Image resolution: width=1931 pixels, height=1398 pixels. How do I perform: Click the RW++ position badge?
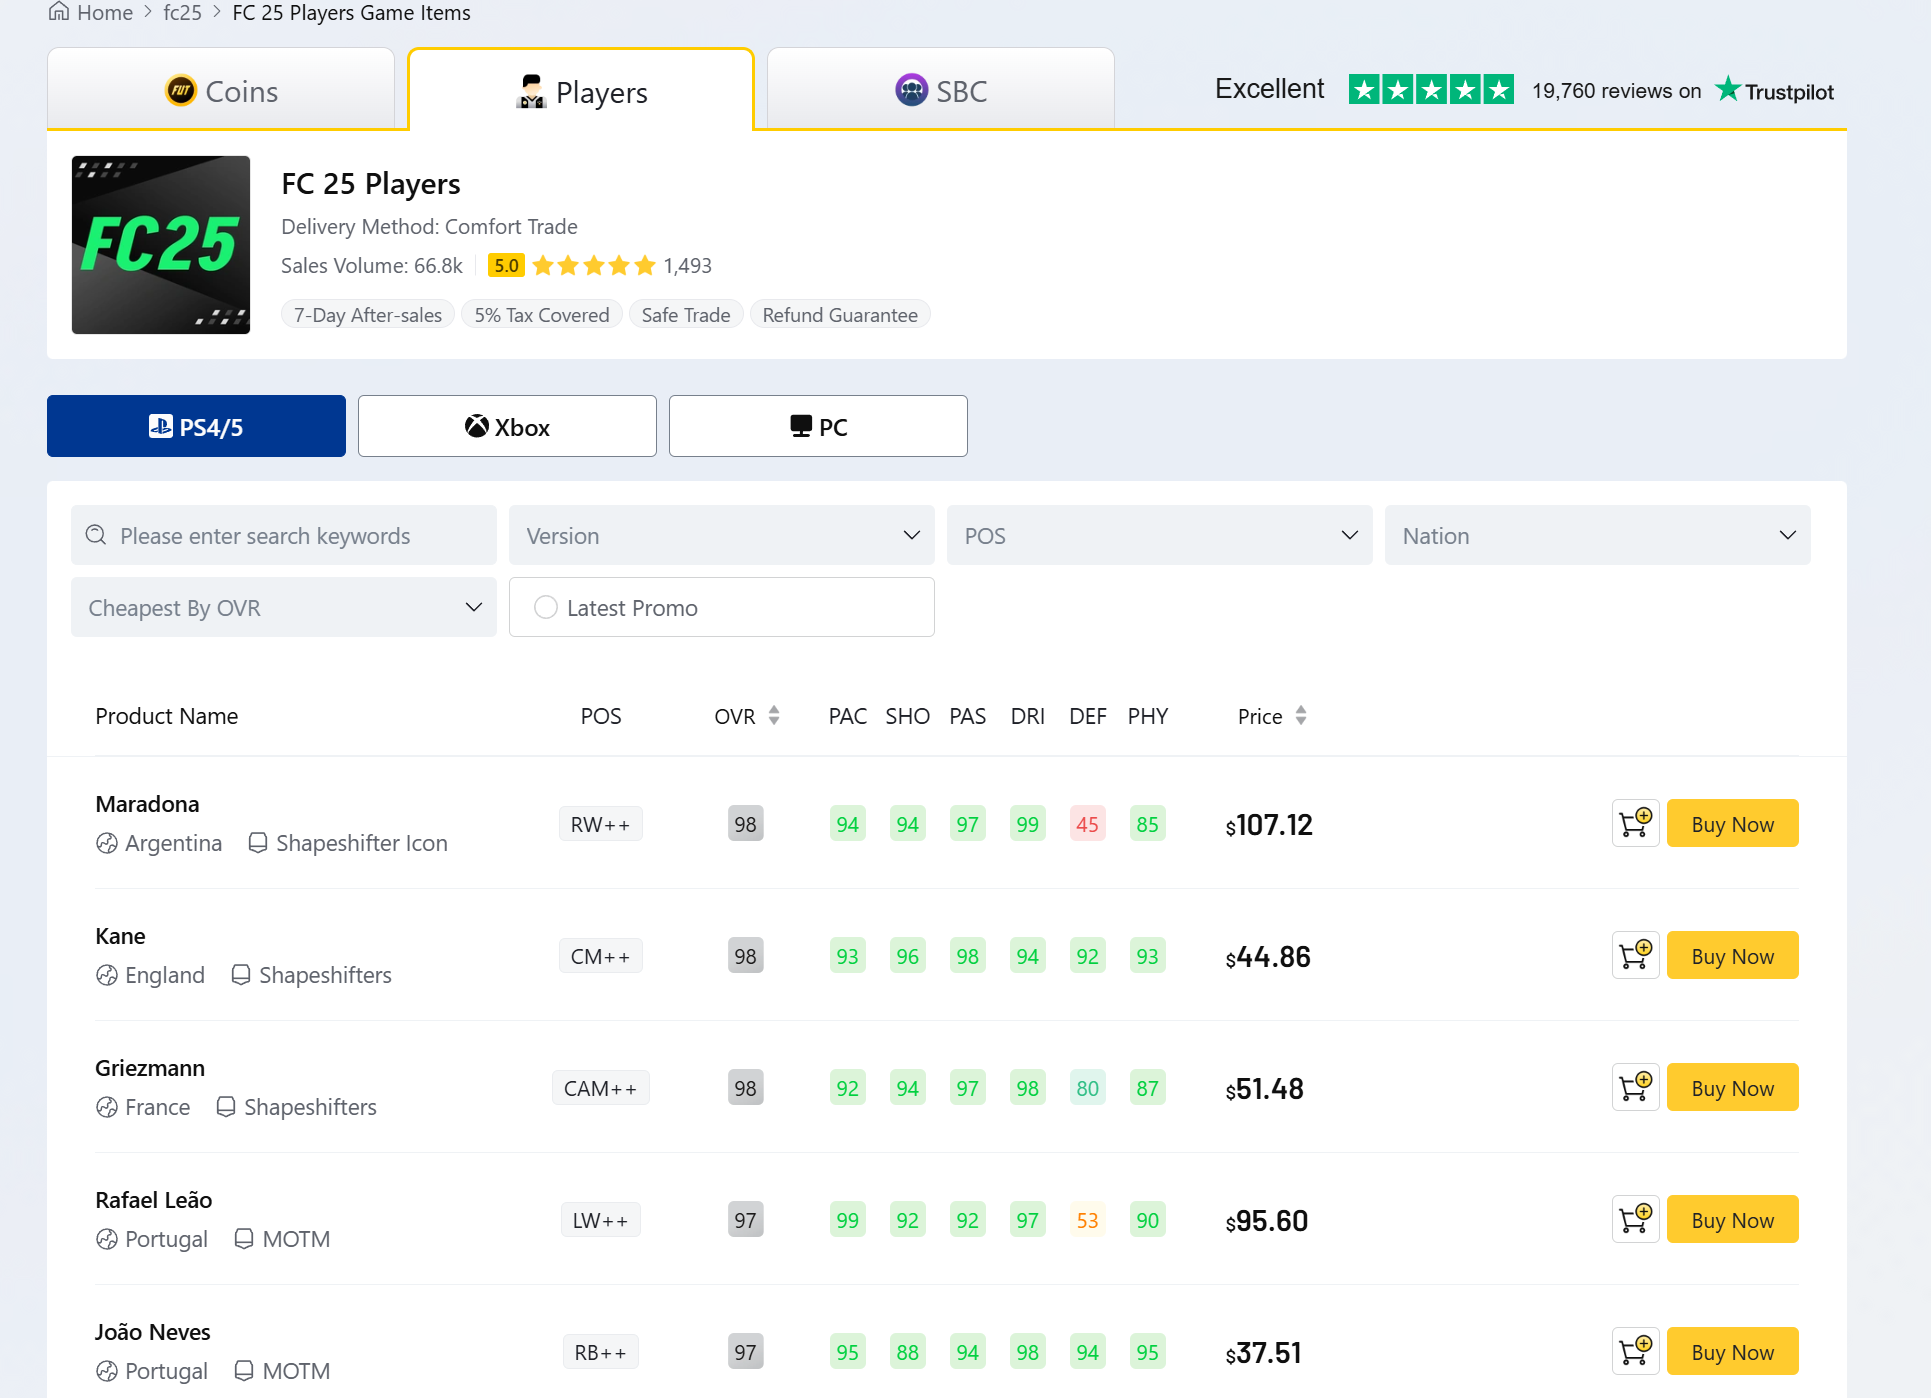point(600,824)
